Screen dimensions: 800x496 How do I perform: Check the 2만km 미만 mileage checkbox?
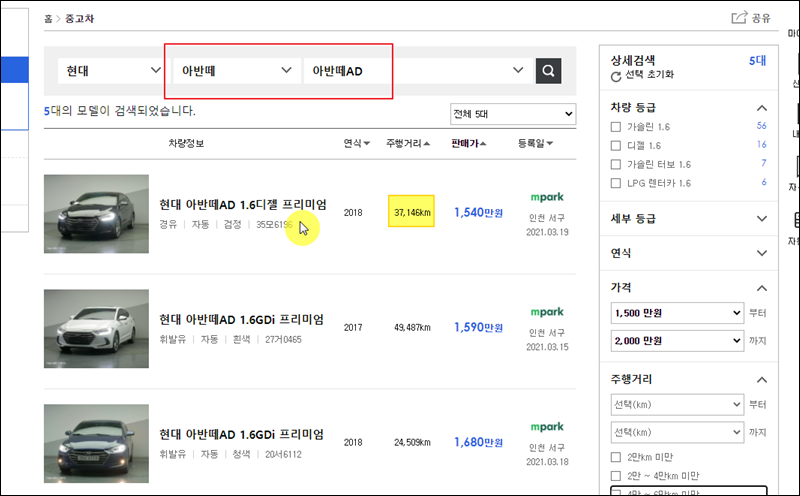616,457
